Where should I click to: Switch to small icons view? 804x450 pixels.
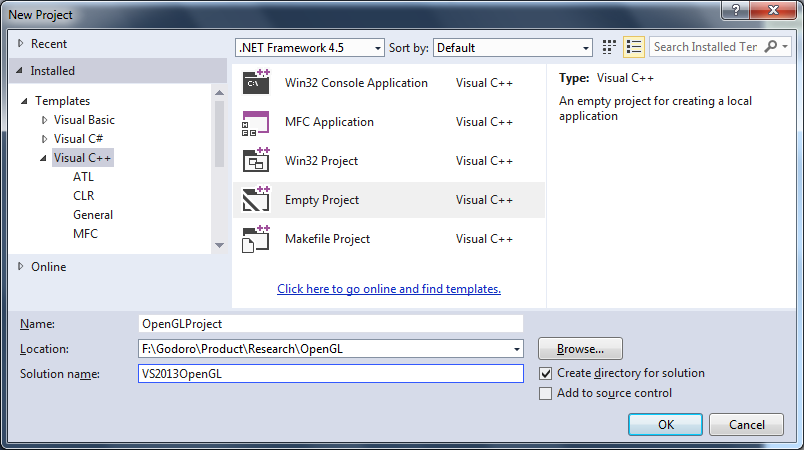point(609,47)
